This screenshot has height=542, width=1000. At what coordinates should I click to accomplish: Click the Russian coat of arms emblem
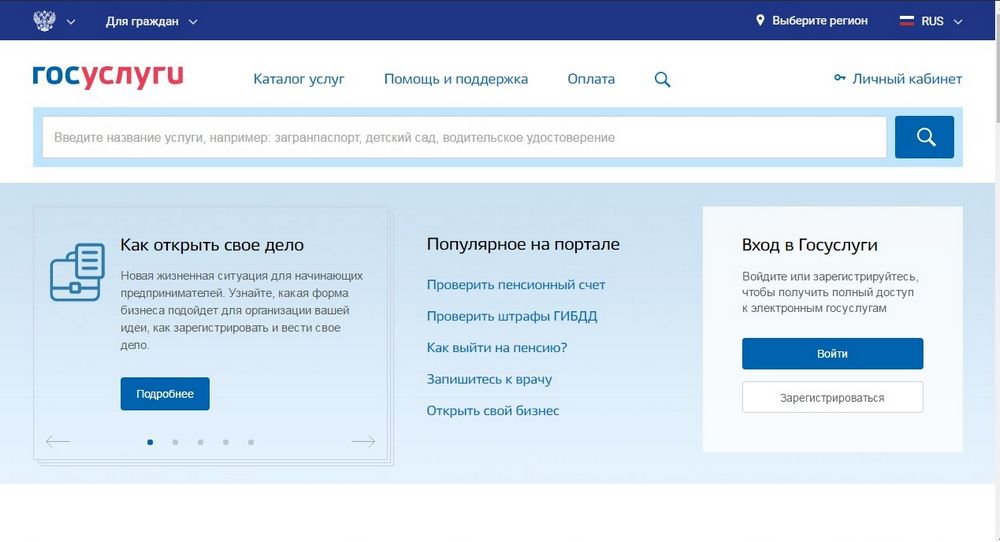point(44,20)
